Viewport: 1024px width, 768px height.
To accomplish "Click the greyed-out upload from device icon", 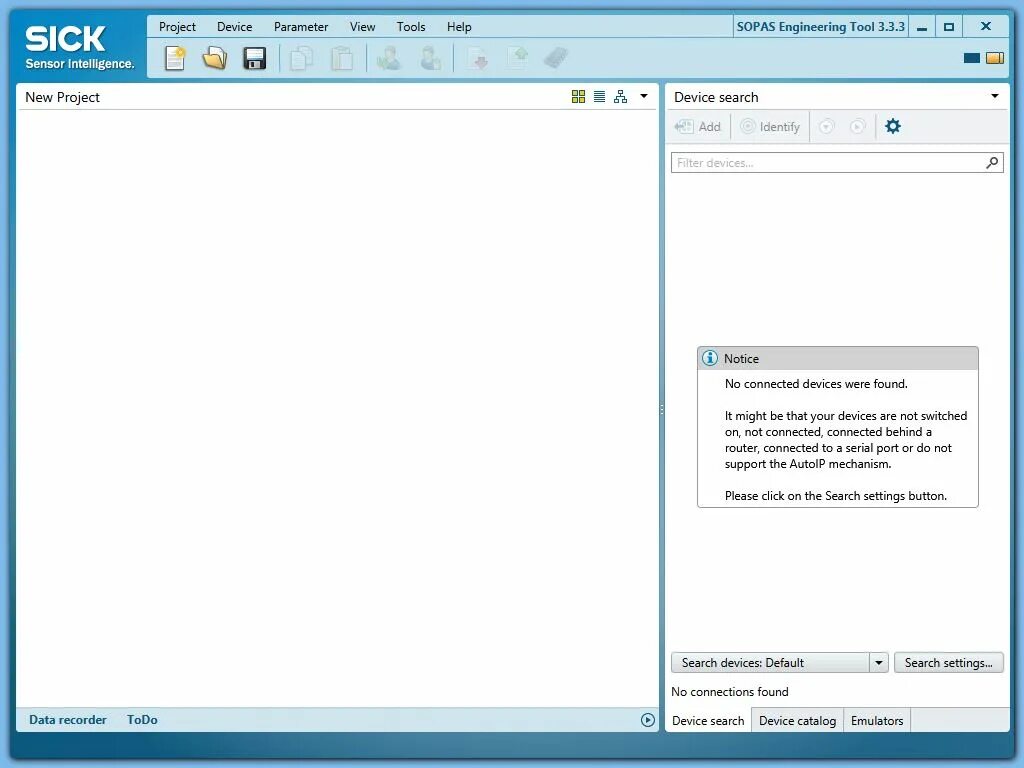I will click(x=519, y=58).
